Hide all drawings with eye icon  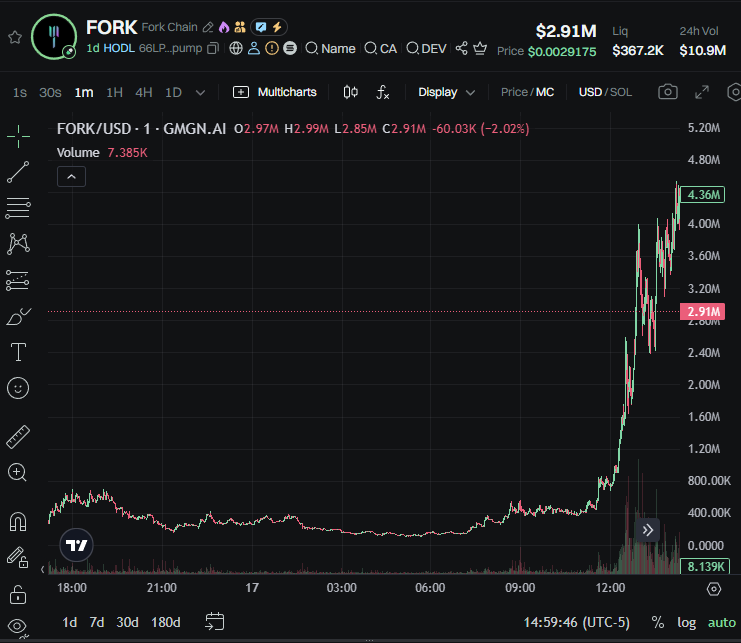coord(17,626)
